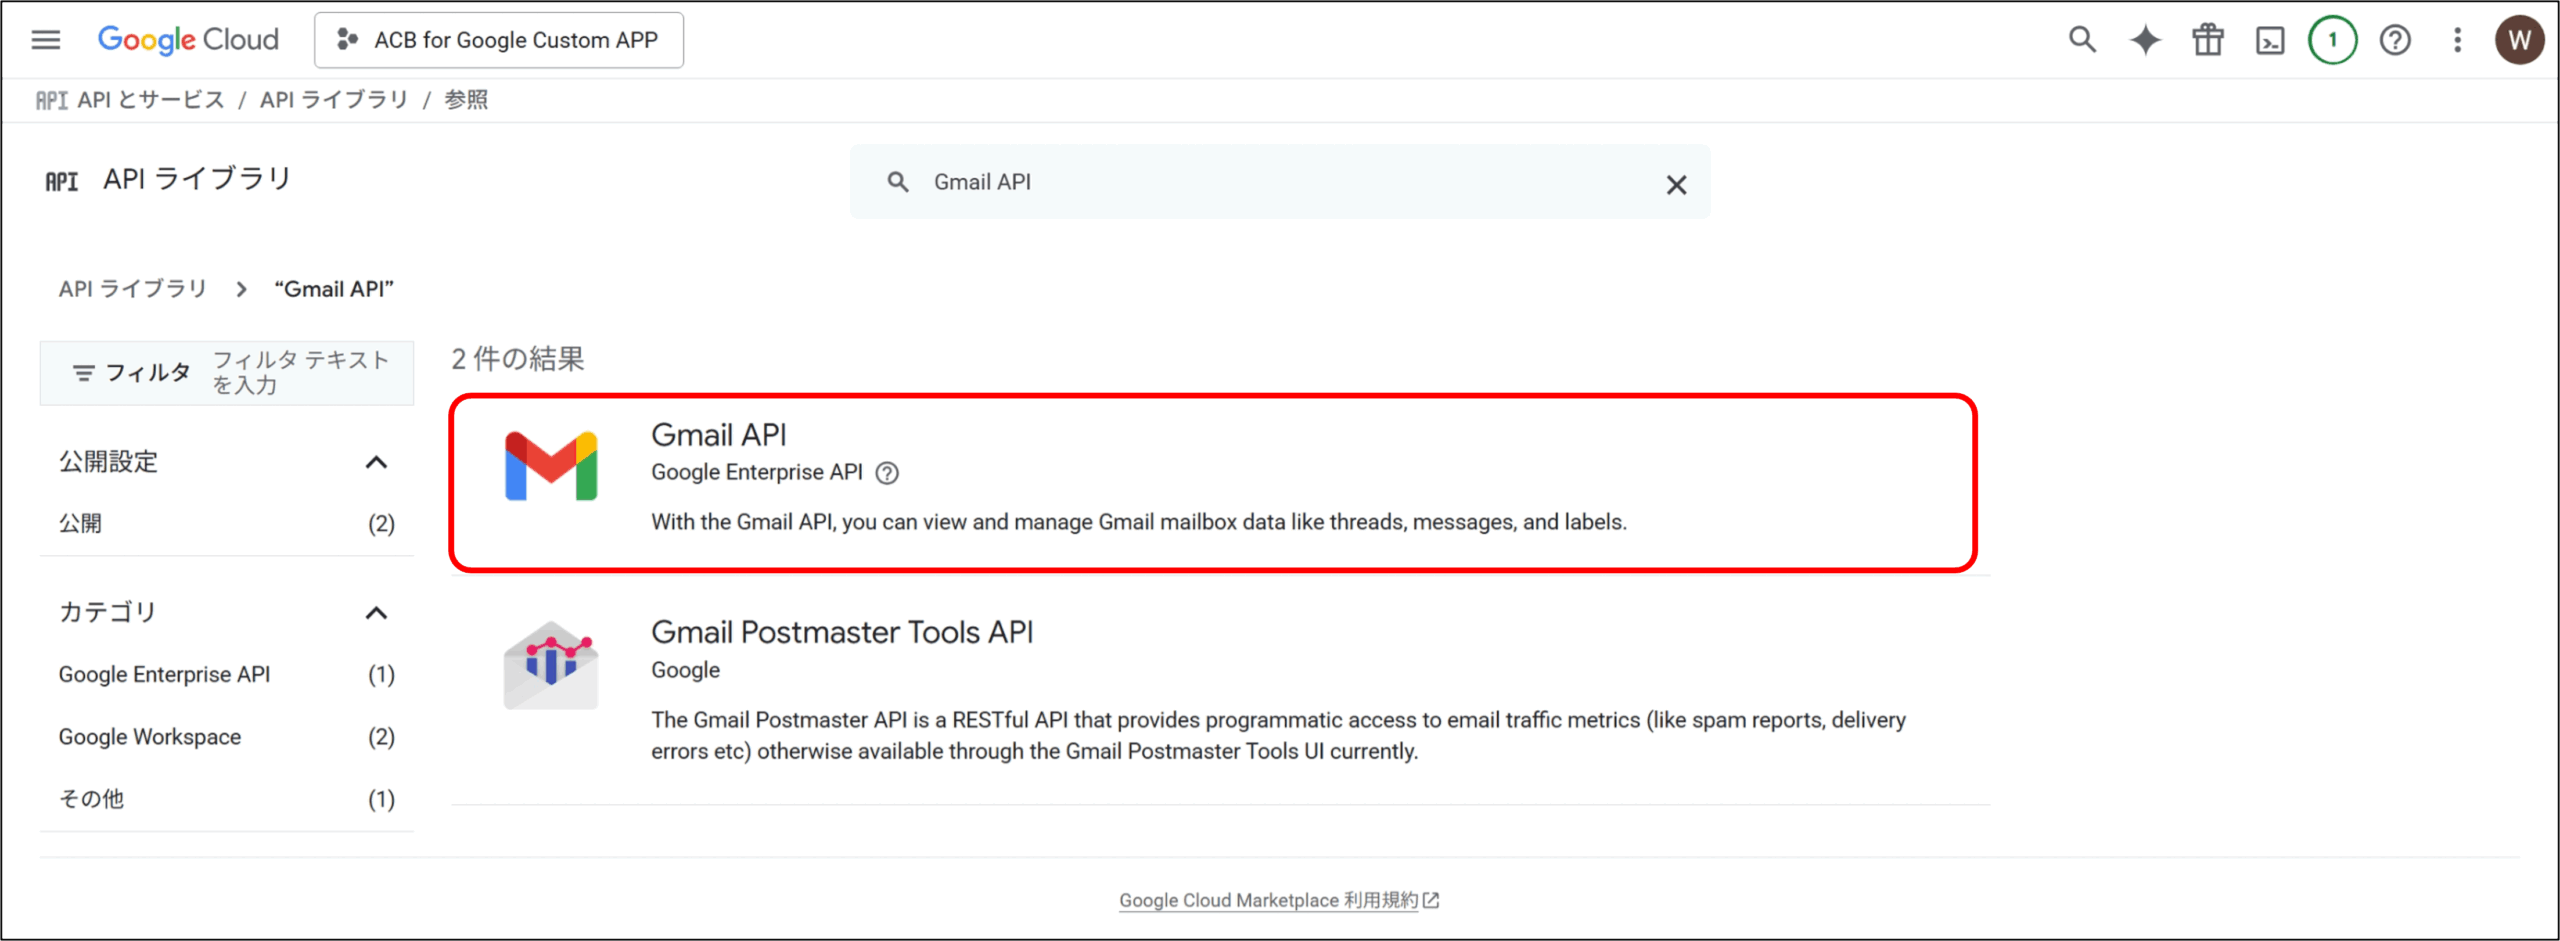Activate Cloud Shell terminal icon
The width and height of the screenshot is (2560, 941).
click(x=2270, y=41)
